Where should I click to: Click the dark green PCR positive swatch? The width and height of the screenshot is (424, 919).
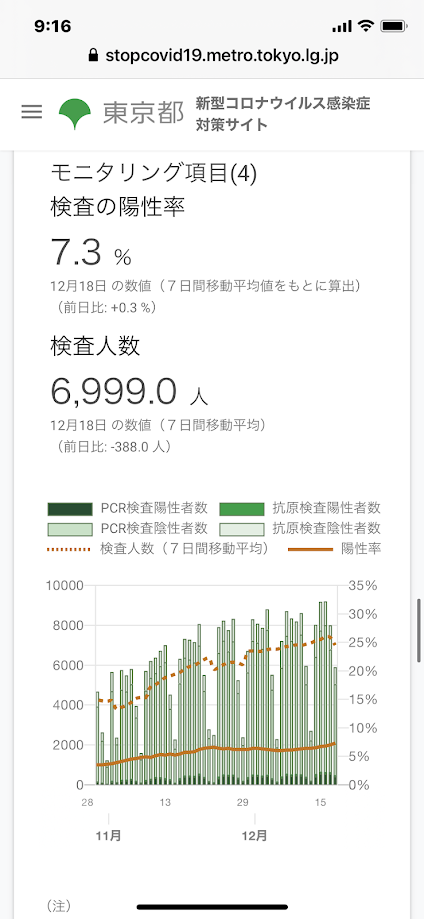point(70,508)
